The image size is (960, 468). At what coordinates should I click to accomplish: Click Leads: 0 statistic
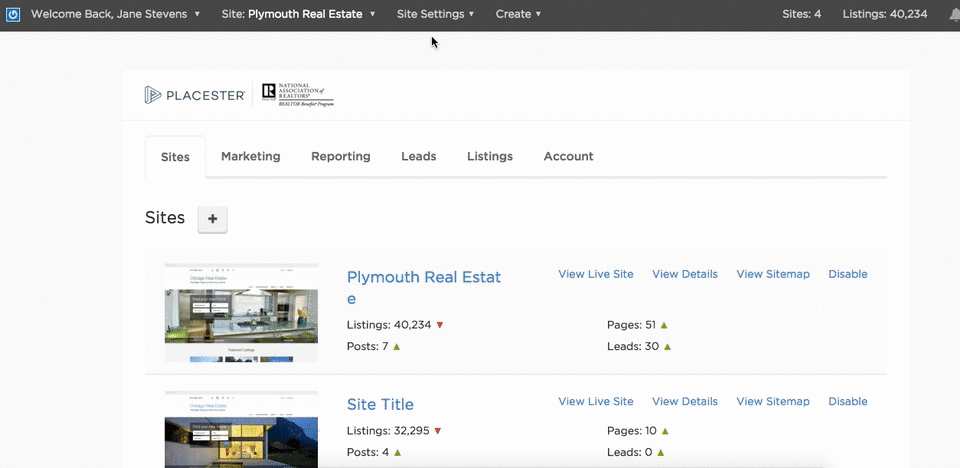point(629,452)
